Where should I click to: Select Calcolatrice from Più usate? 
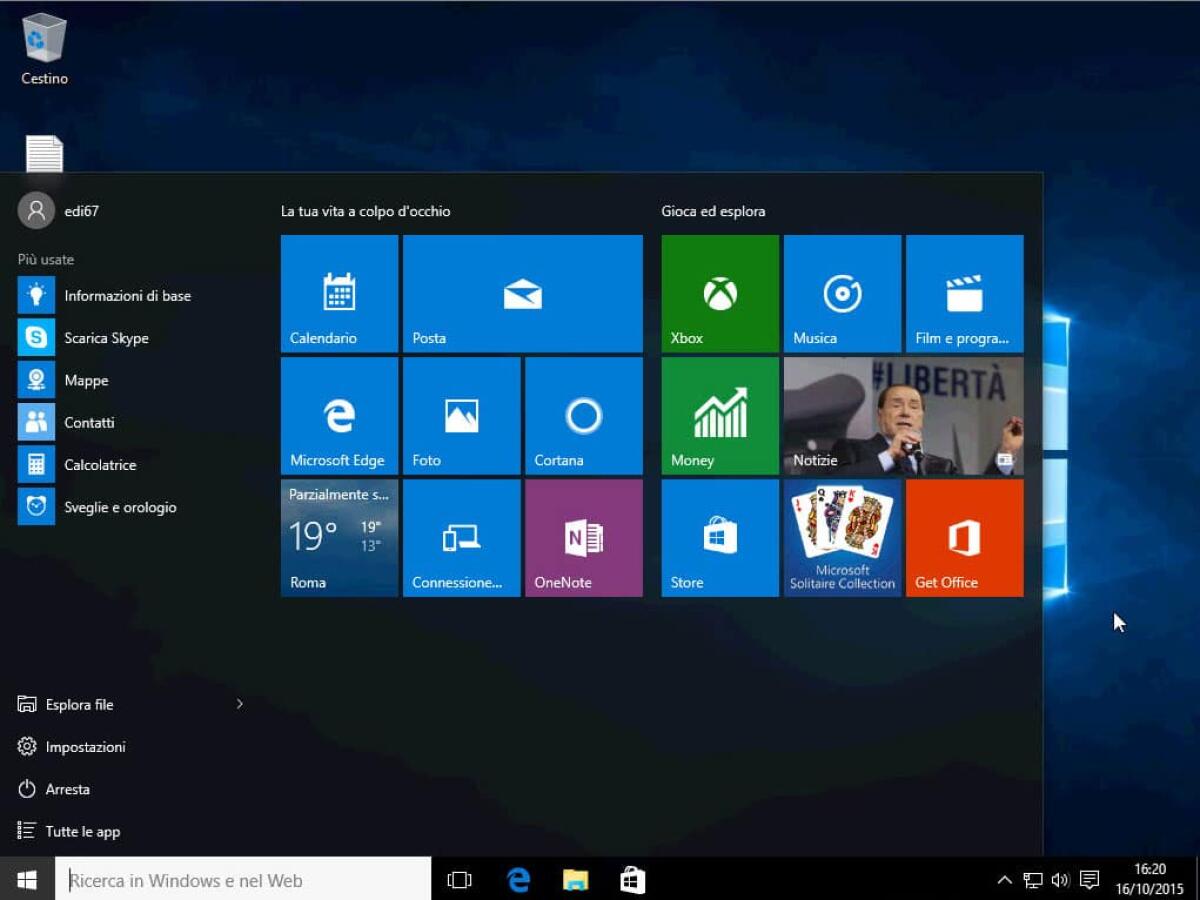(100, 464)
